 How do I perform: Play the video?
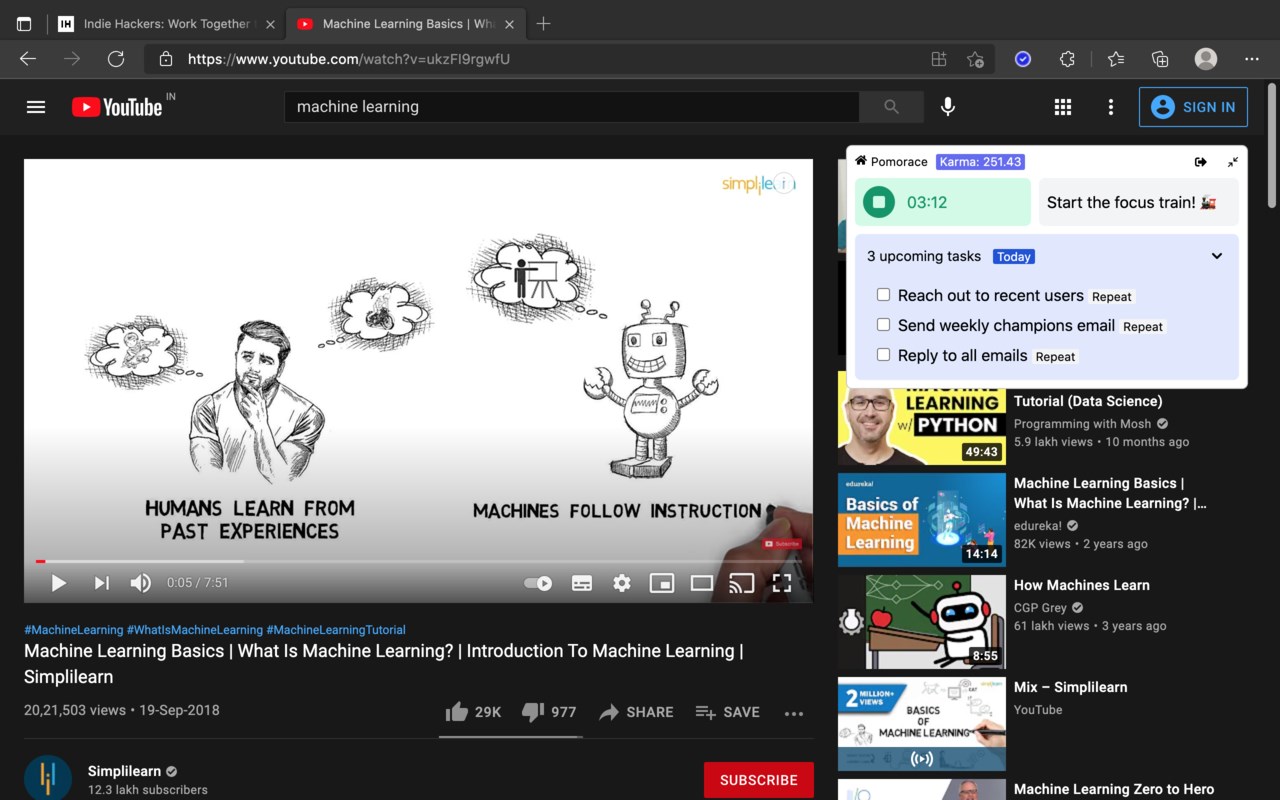[58, 583]
